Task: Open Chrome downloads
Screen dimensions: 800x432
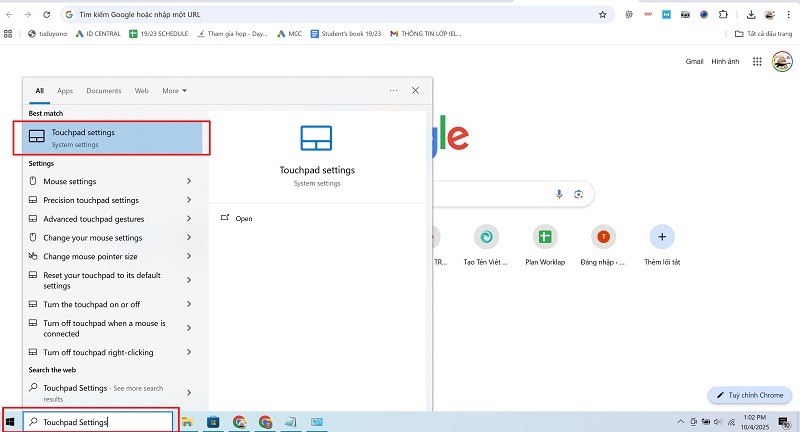Action: pos(751,15)
